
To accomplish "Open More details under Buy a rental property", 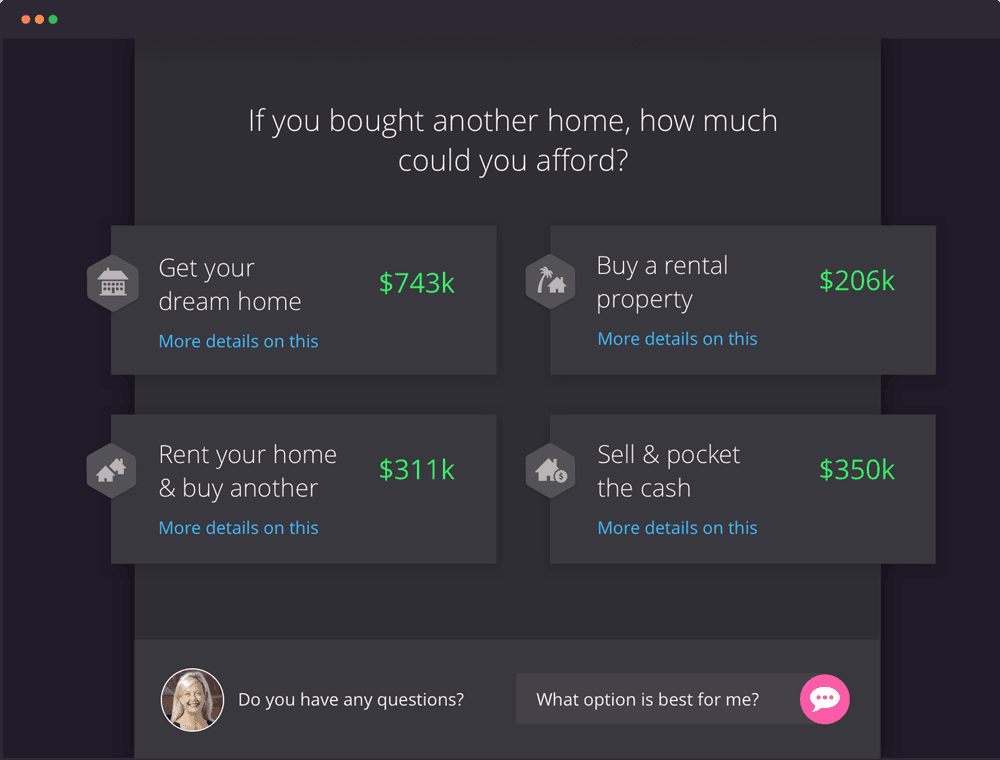I will [677, 339].
